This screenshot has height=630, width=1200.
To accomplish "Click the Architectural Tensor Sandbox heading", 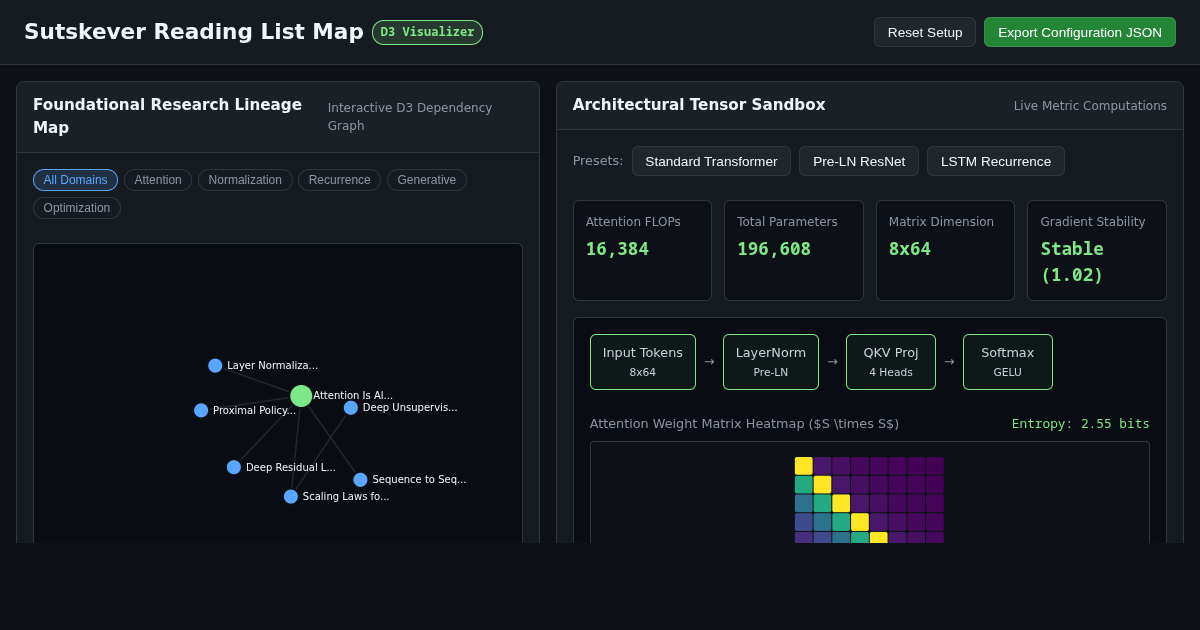I will (x=699, y=105).
